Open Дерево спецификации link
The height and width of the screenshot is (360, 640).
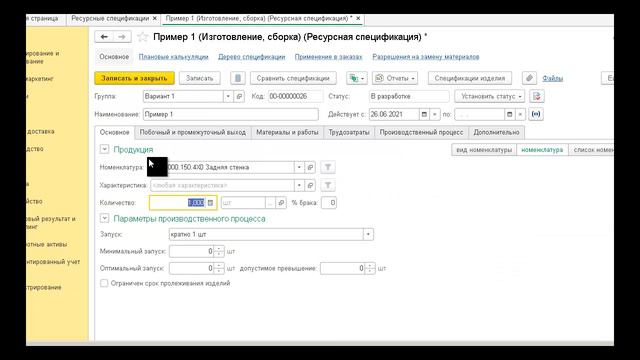[x=251, y=57]
